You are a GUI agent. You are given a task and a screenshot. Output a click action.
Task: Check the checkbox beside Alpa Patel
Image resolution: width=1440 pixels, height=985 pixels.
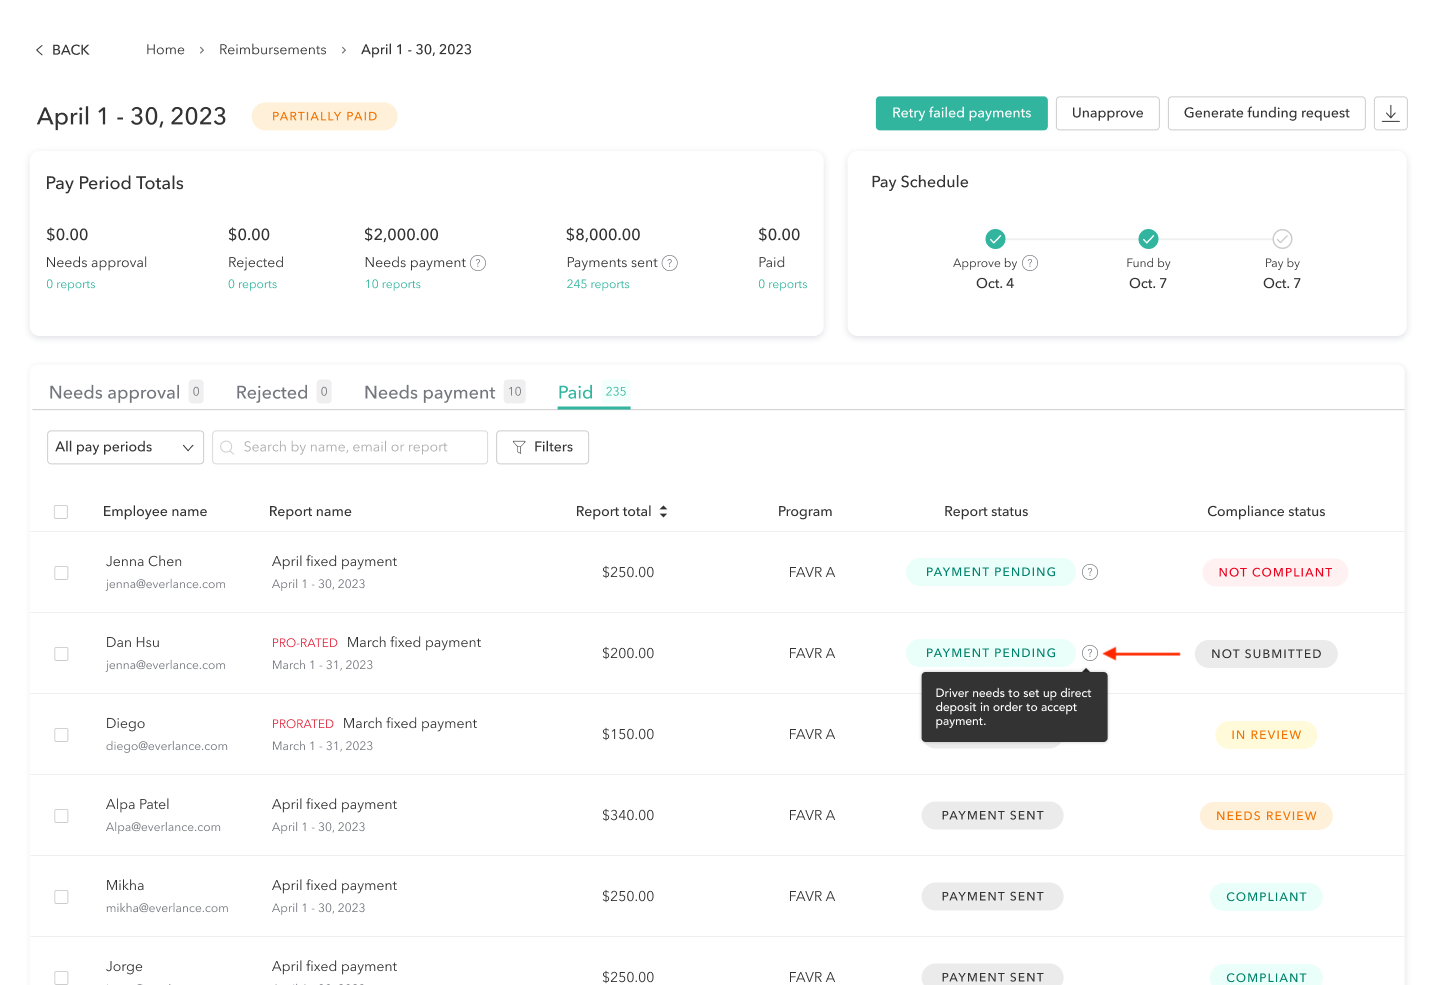pos(61,815)
